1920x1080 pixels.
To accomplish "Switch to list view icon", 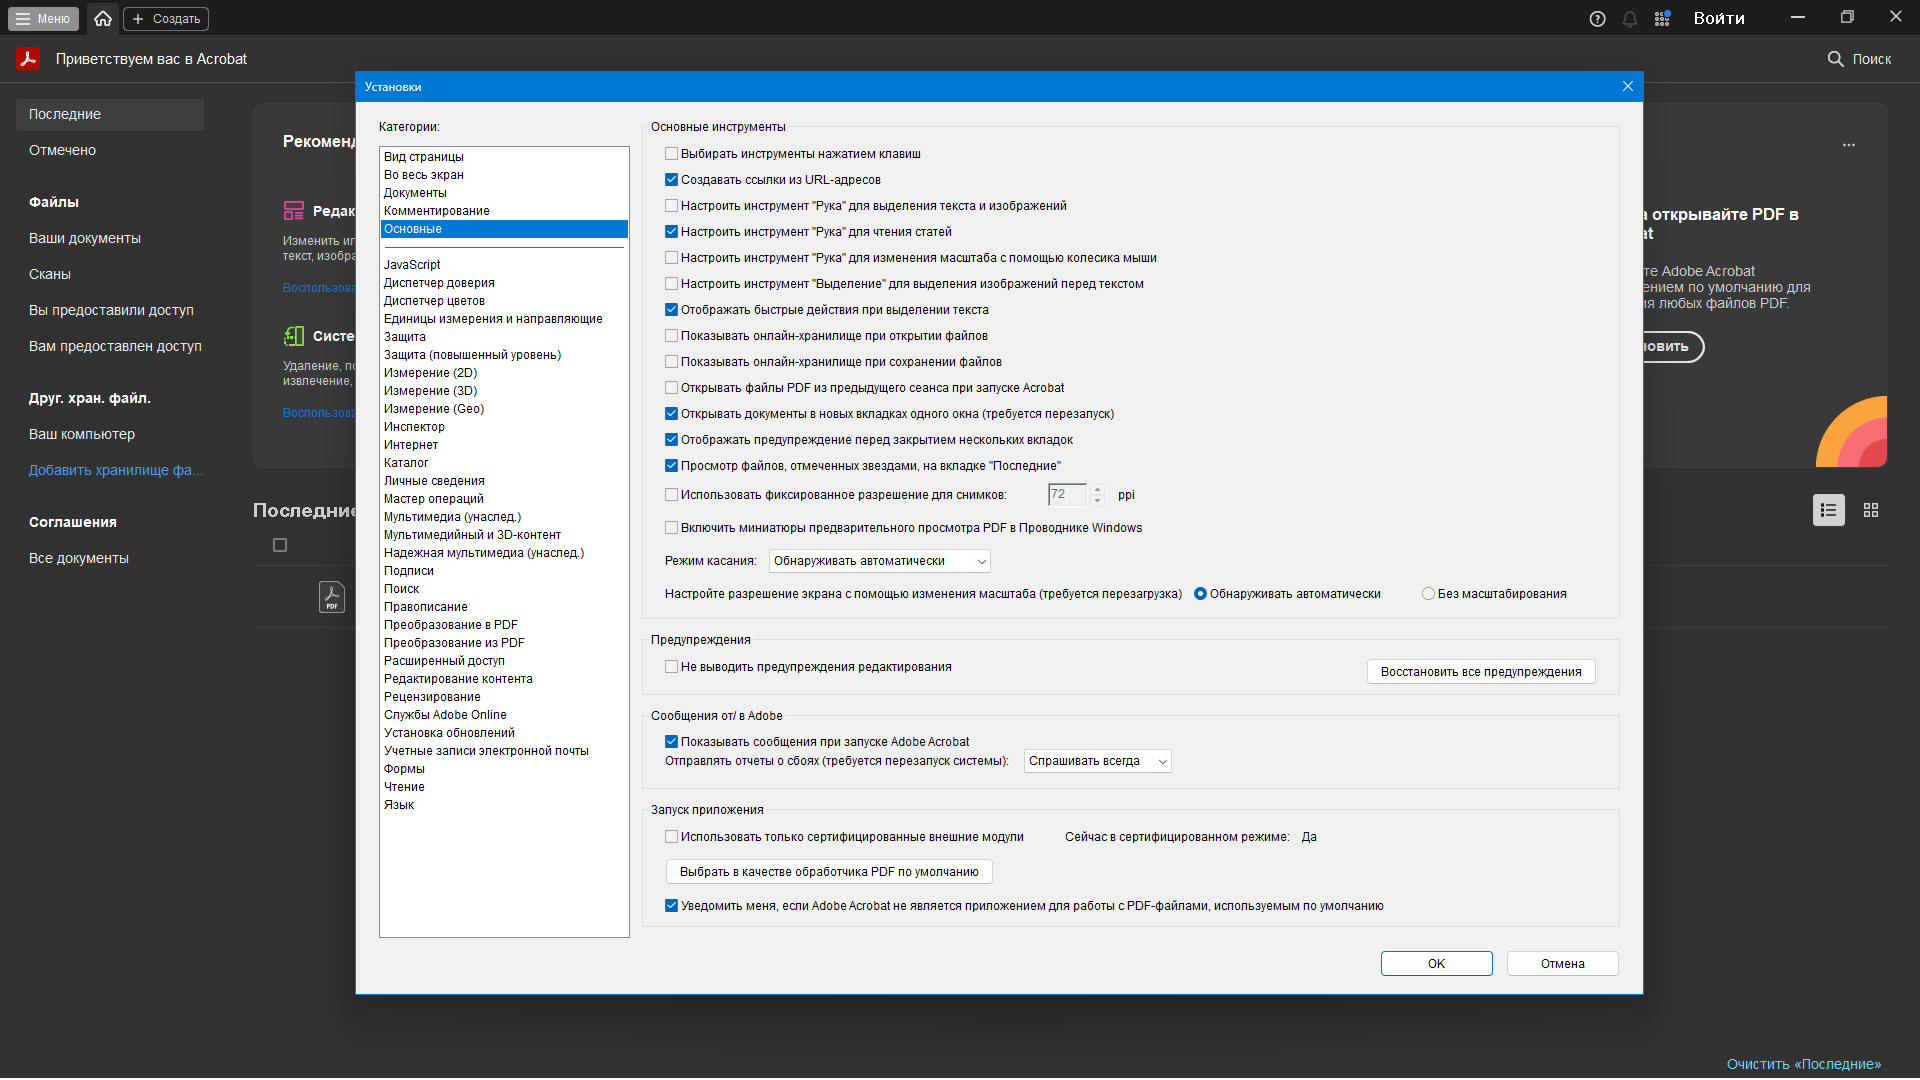I will (1828, 510).
